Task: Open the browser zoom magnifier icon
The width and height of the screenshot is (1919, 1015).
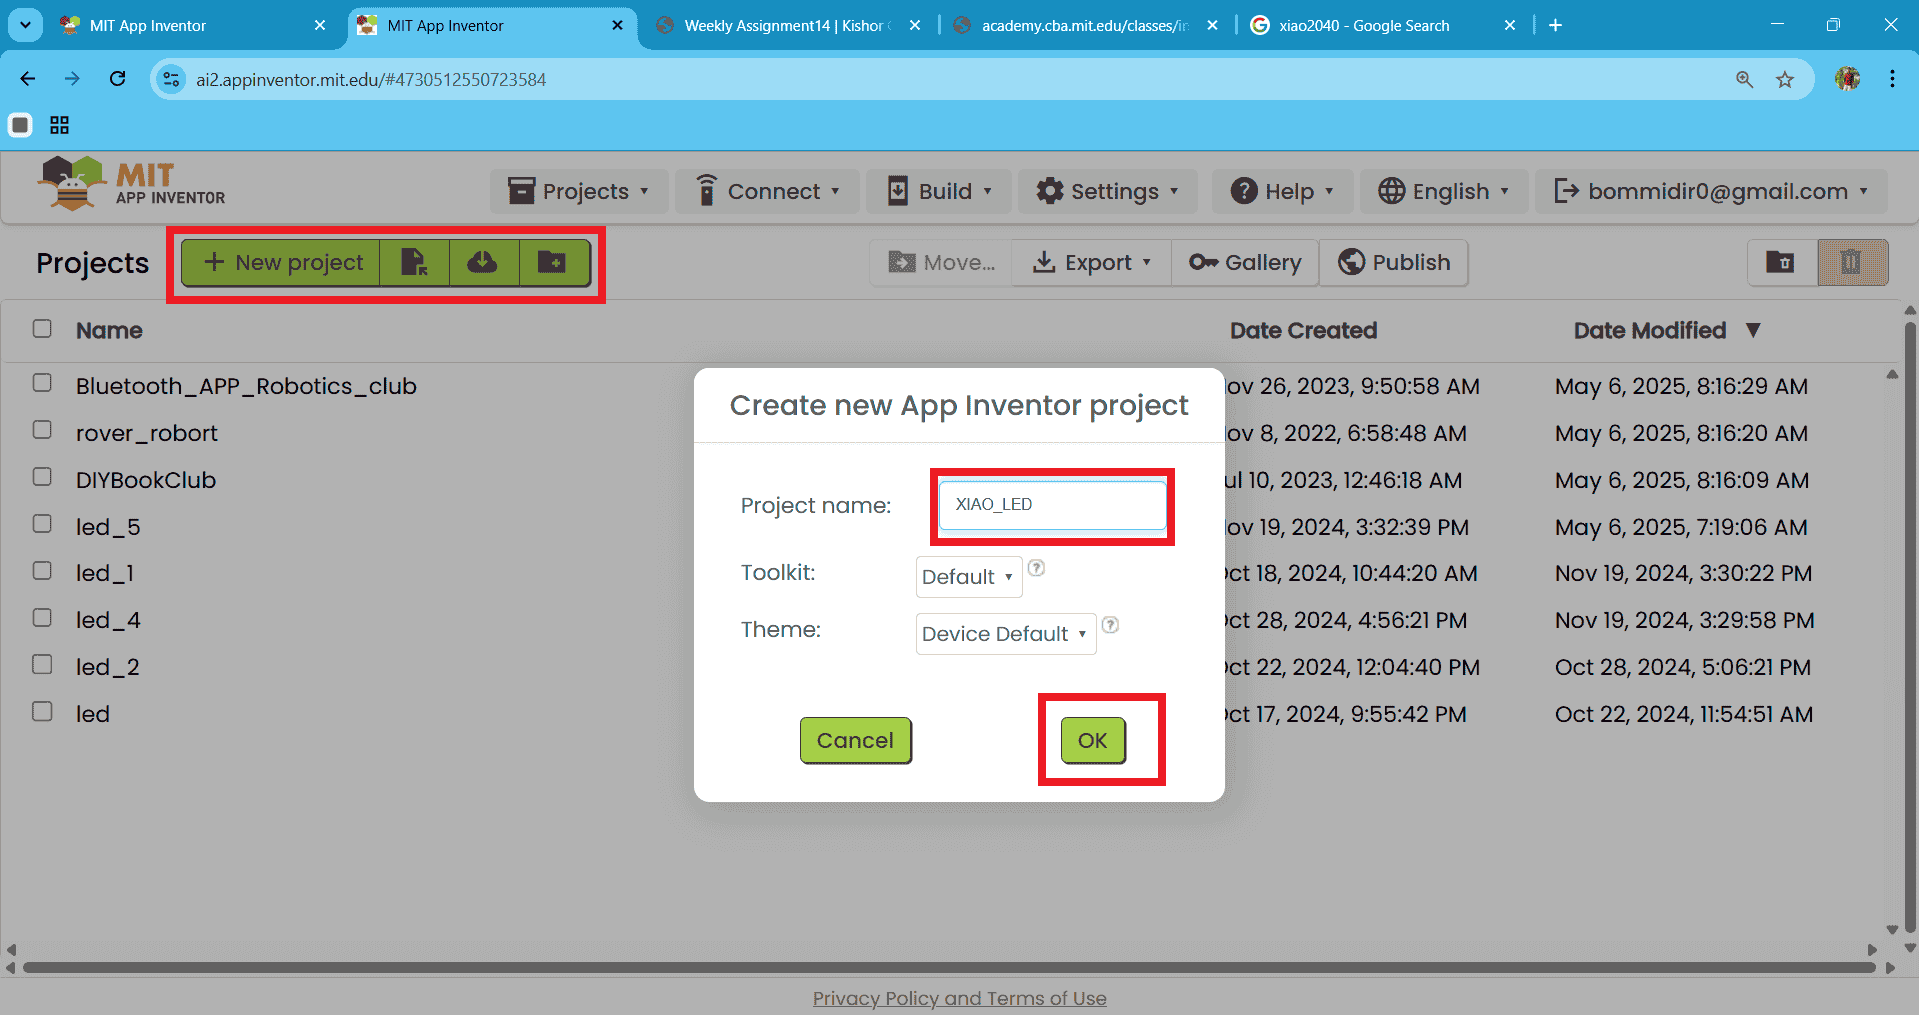Action: (x=1744, y=80)
